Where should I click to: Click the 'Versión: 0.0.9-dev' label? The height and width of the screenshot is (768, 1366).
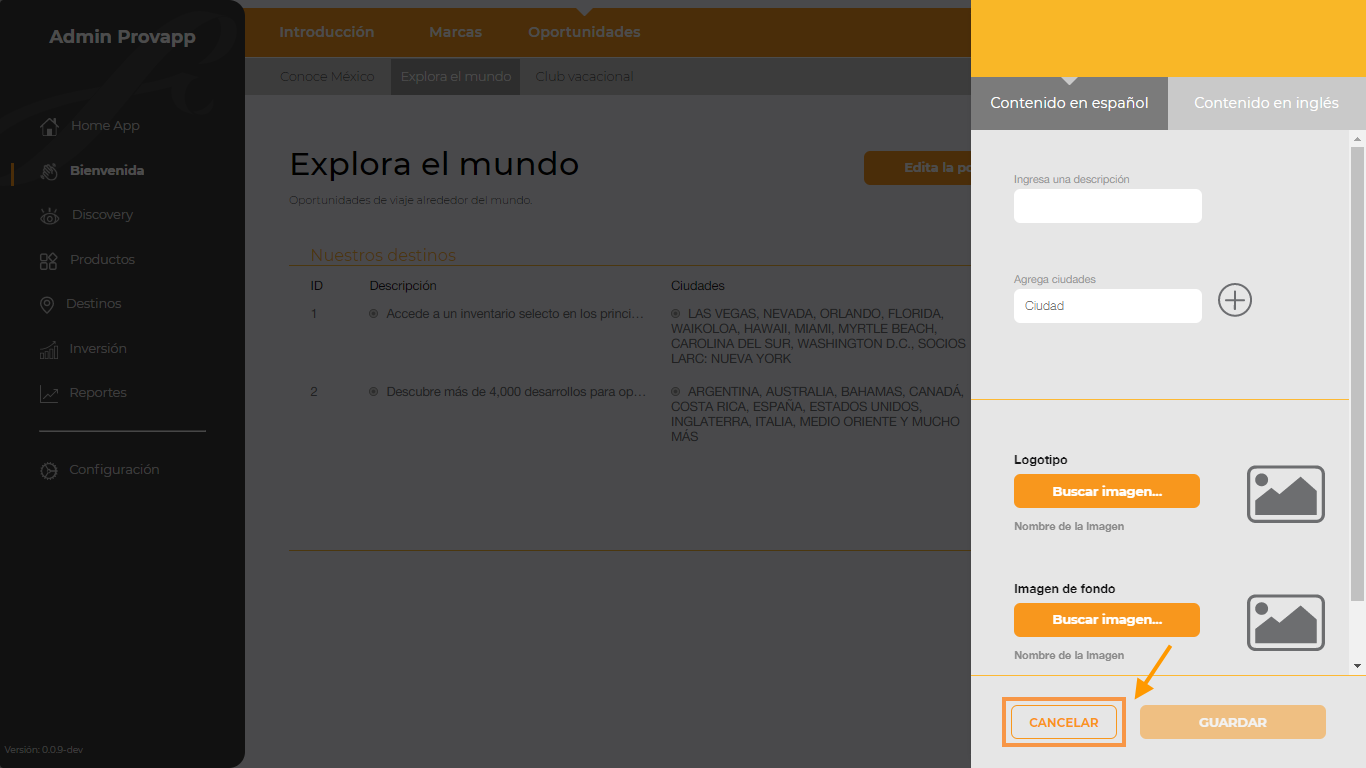[x=44, y=750]
